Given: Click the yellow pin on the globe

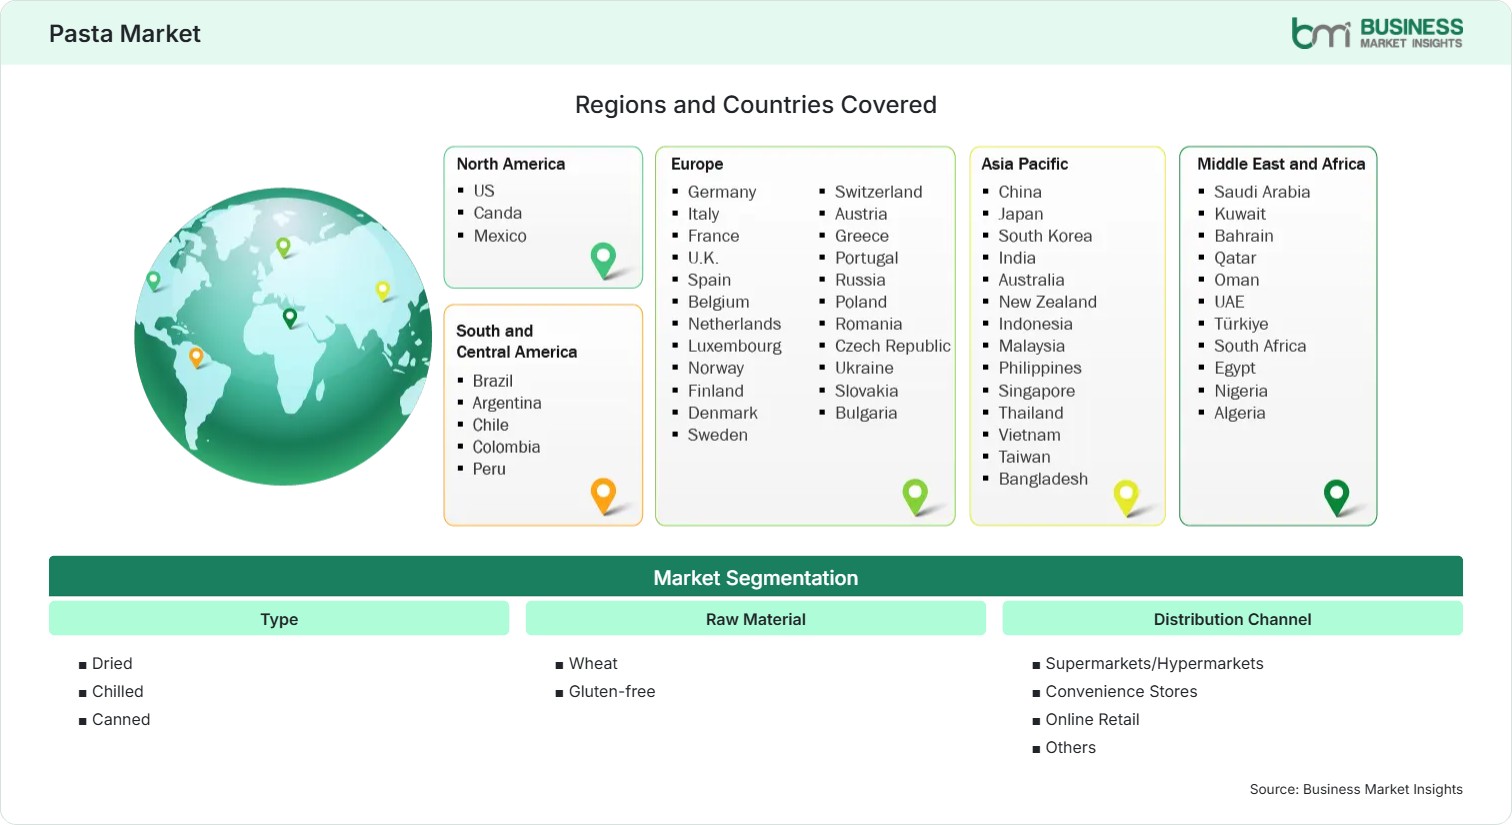Looking at the screenshot, I should tap(382, 291).
